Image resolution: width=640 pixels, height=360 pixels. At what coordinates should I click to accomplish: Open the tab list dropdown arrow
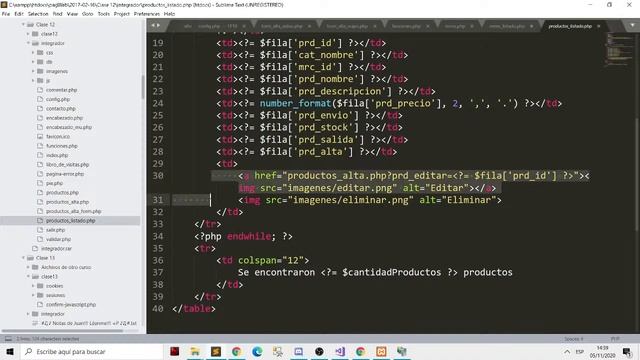click(x=632, y=26)
